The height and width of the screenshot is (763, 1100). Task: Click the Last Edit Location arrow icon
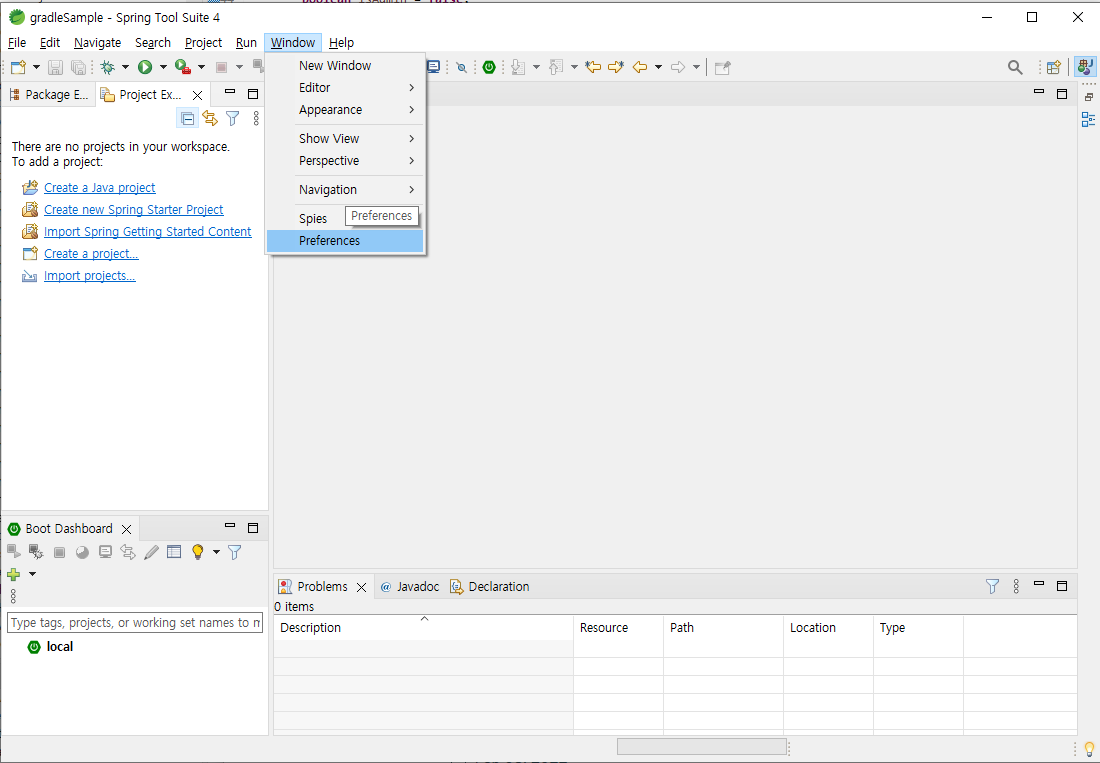coord(593,67)
